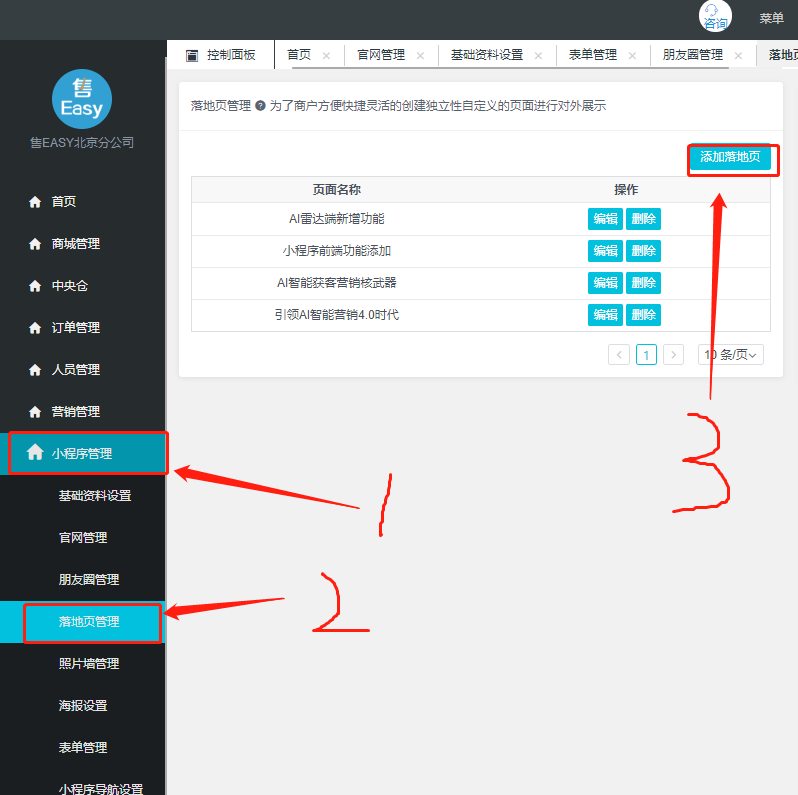This screenshot has width=798, height=795.
Task: Delete the 引领AI智能营销4.0时代 page
Action: (x=643, y=315)
